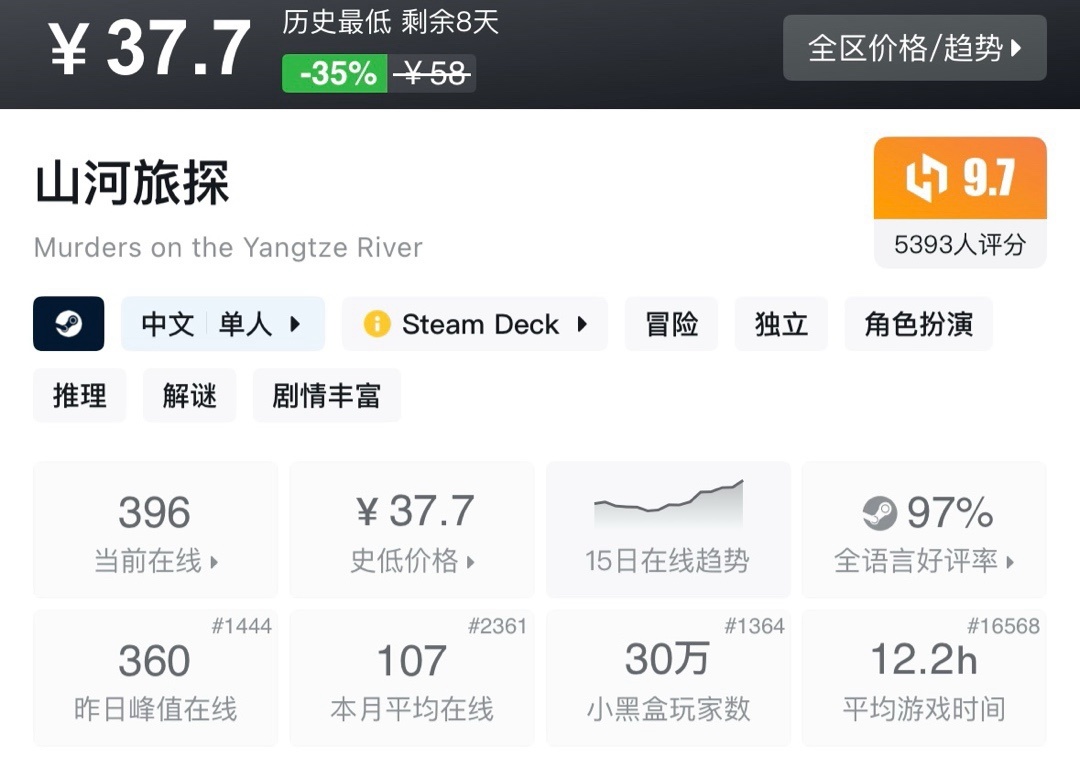
Task: Open the 史低价格 lowest price history
Action: pos(412,530)
